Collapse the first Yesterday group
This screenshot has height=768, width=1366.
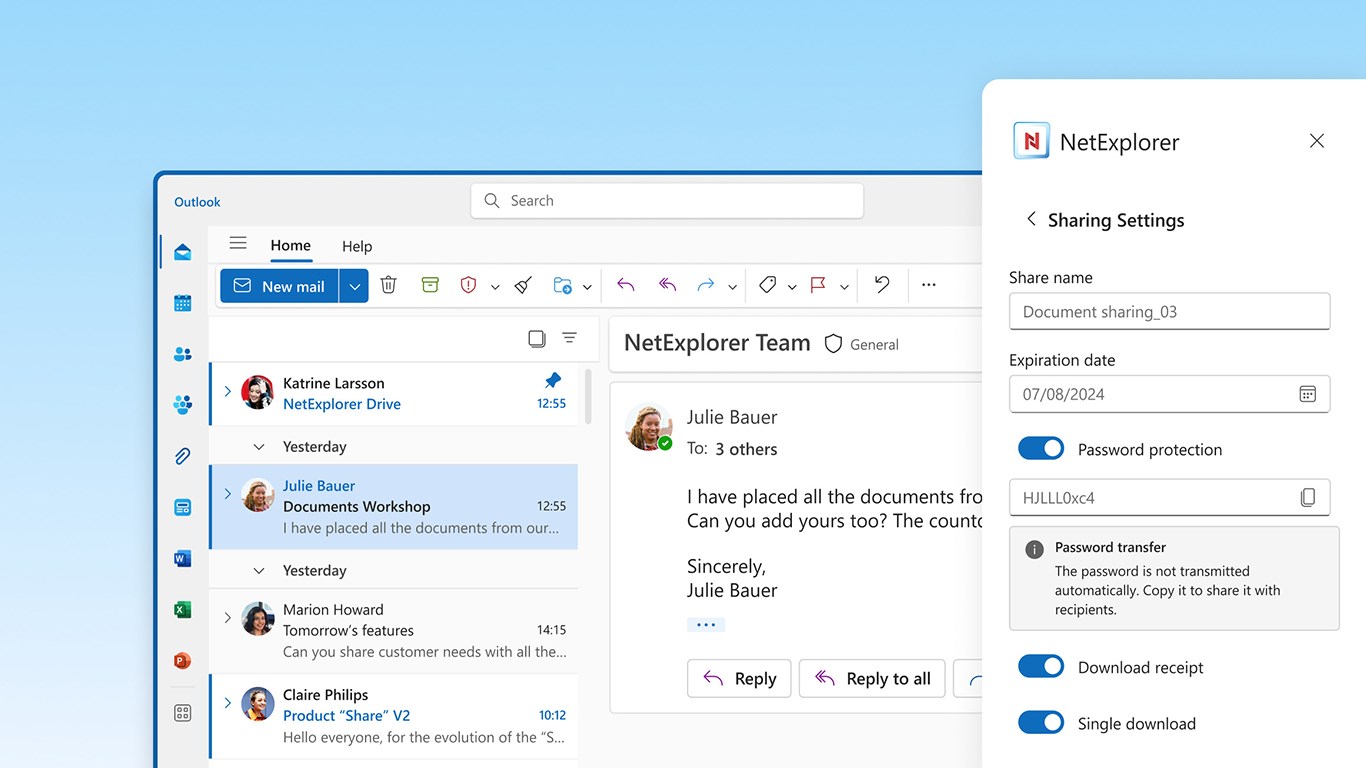(x=259, y=447)
